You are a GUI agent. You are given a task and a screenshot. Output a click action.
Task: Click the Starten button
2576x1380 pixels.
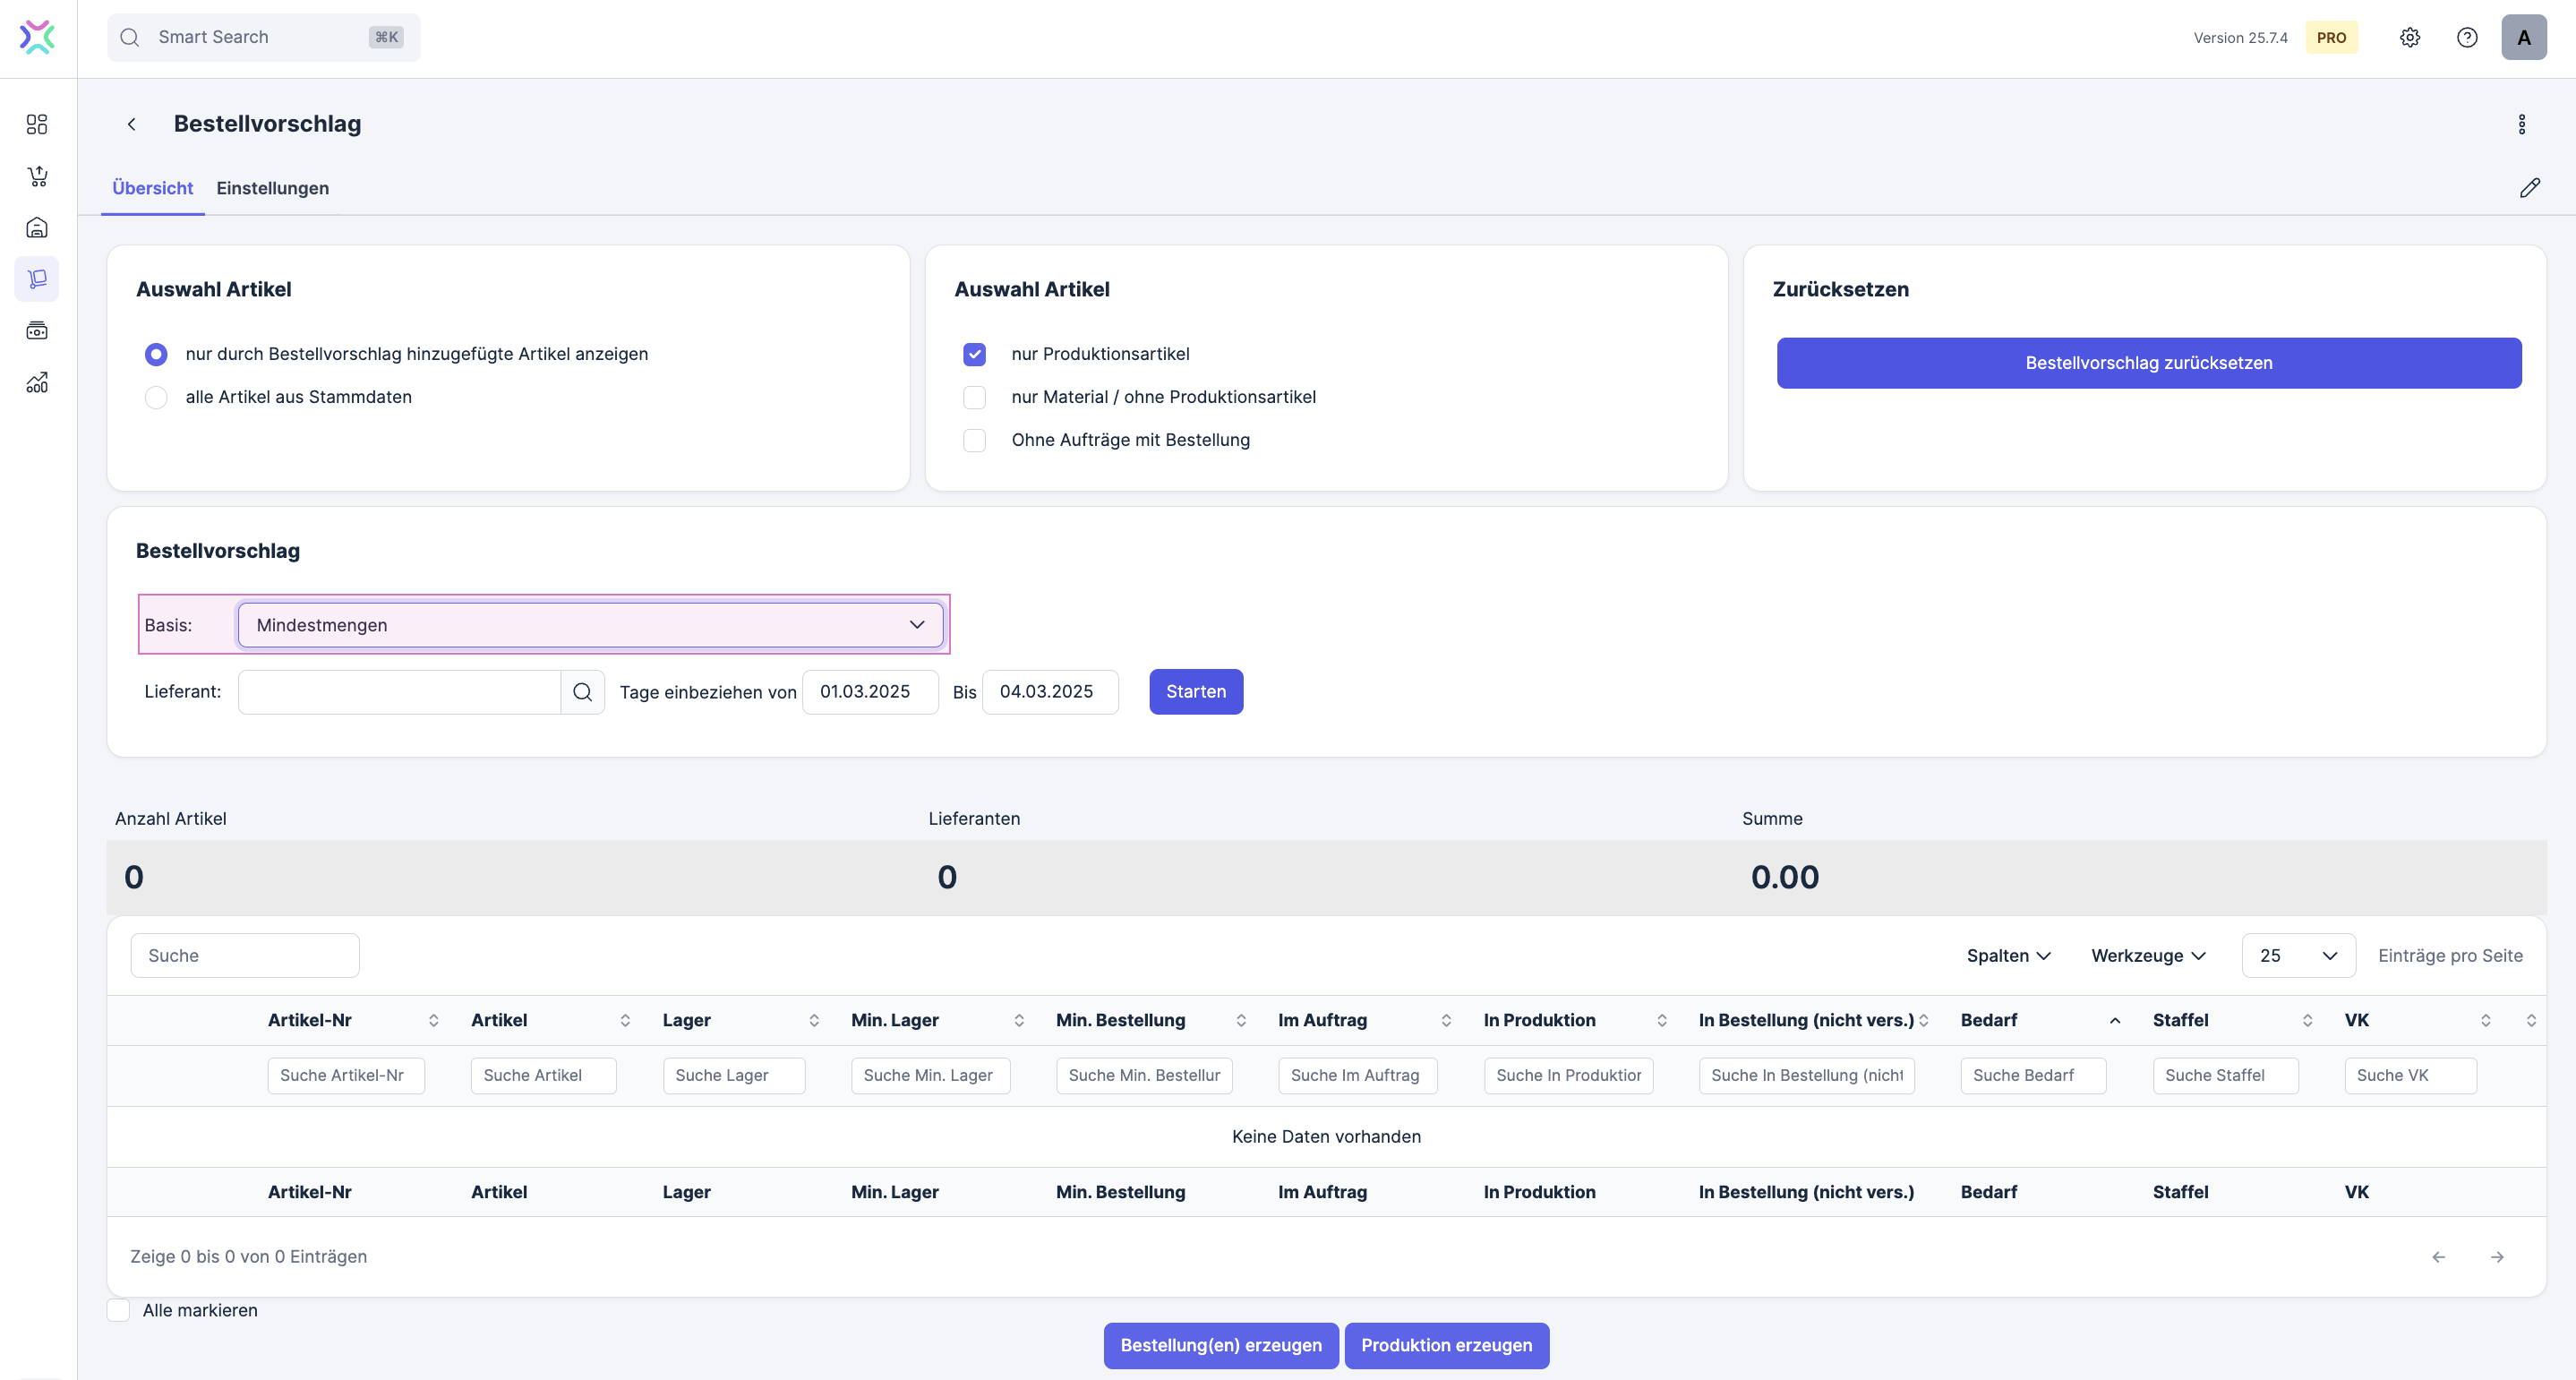(1195, 692)
